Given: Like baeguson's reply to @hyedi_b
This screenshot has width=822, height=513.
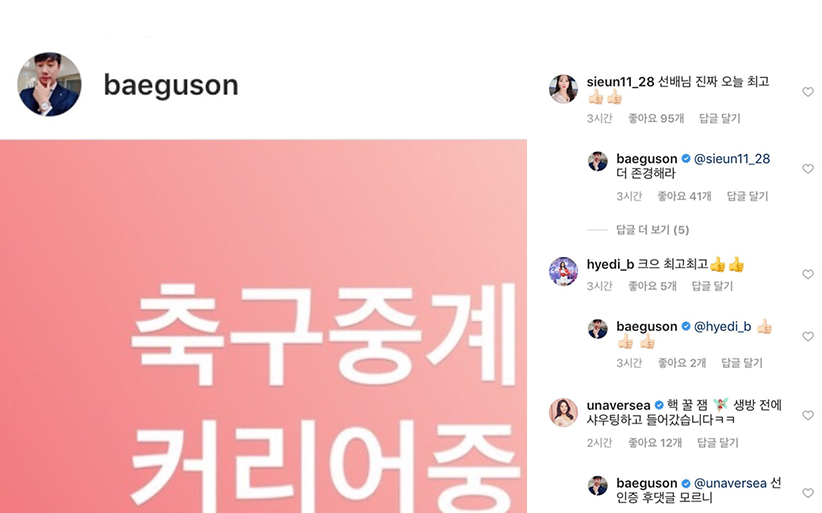Looking at the screenshot, I should (x=808, y=336).
